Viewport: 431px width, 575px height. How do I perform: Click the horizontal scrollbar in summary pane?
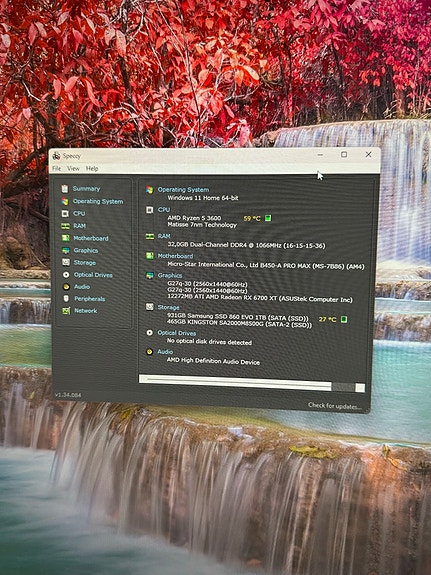(x=252, y=384)
